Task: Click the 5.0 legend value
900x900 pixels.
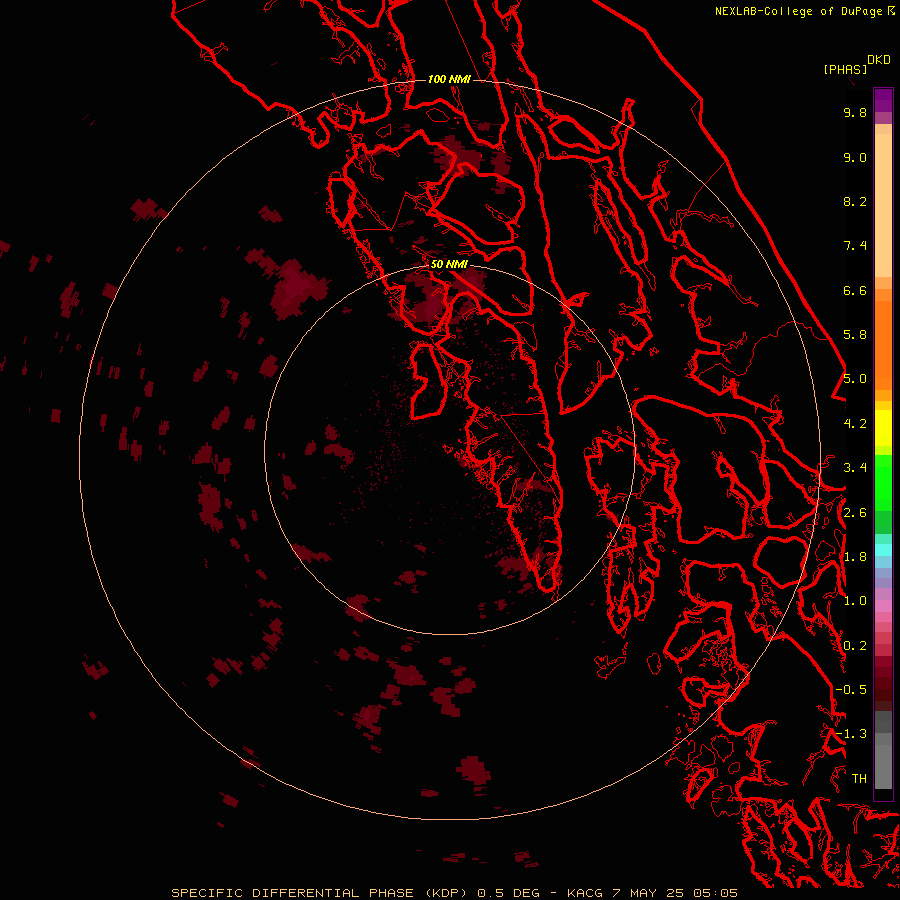Action: [x=855, y=379]
